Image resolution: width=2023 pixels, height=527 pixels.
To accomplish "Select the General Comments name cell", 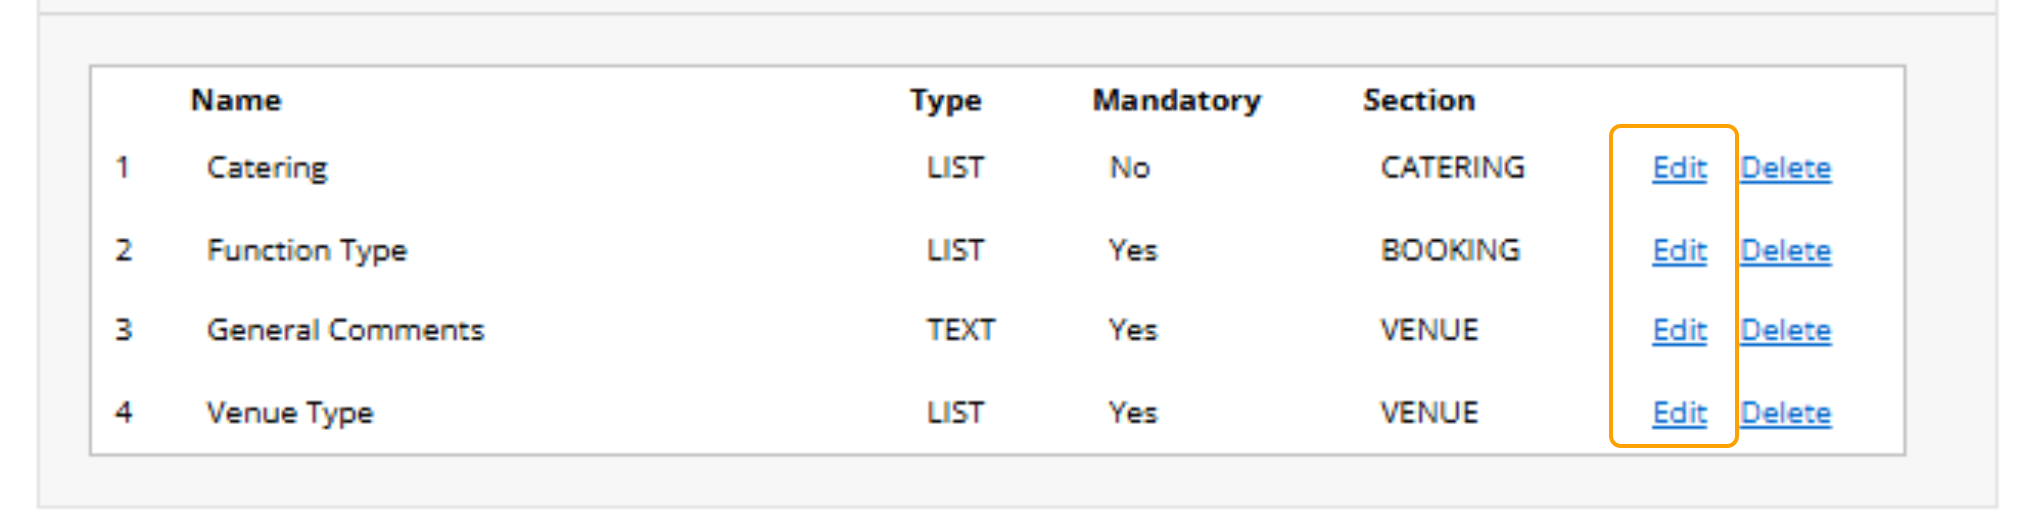I will pos(345,330).
